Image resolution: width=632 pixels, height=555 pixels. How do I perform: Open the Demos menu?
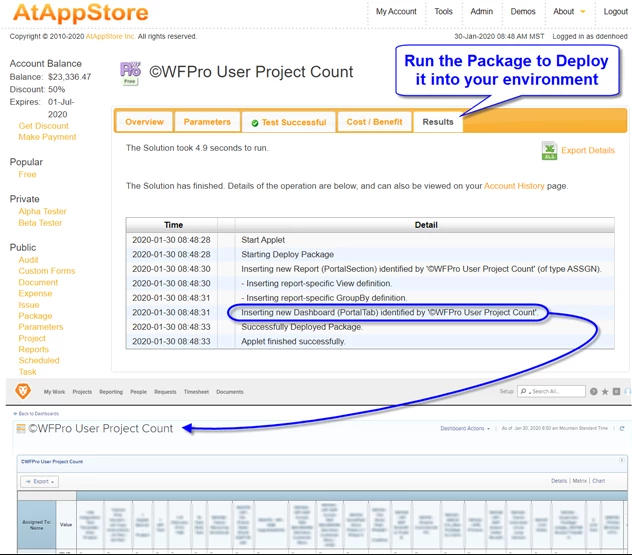(x=523, y=12)
